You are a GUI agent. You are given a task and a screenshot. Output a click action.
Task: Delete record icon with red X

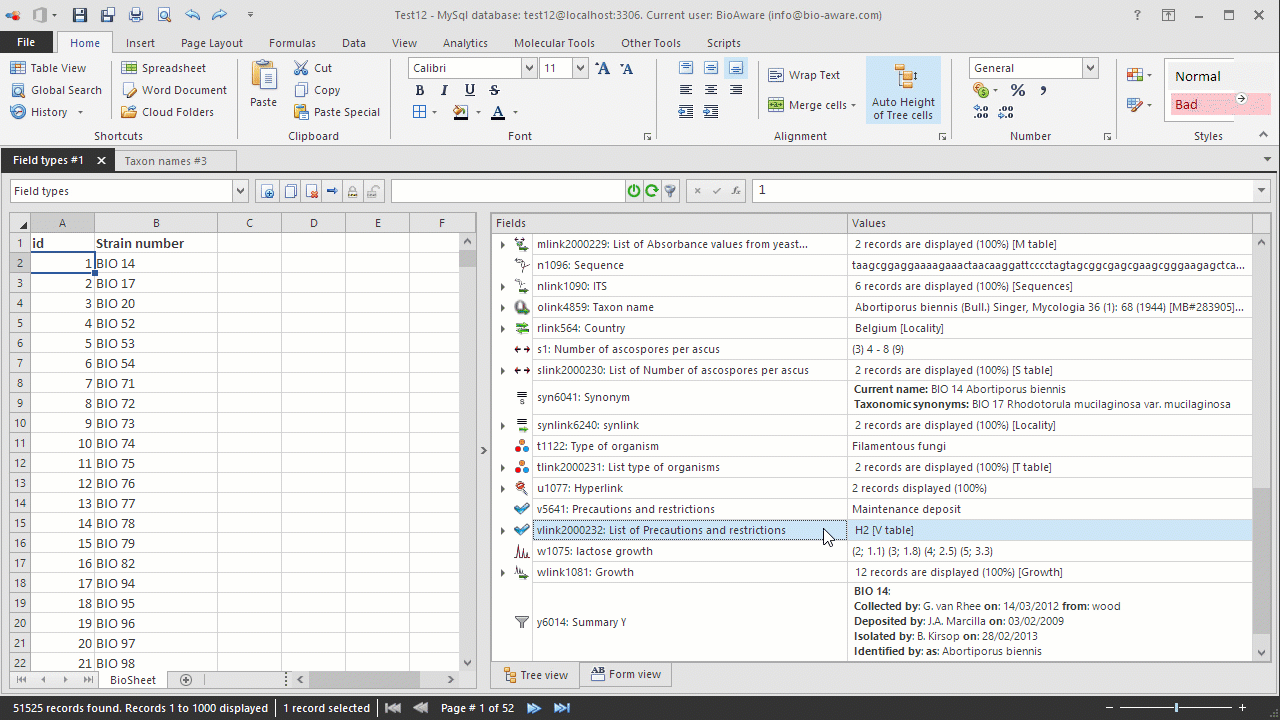pyautogui.click(x=312, y=191)
